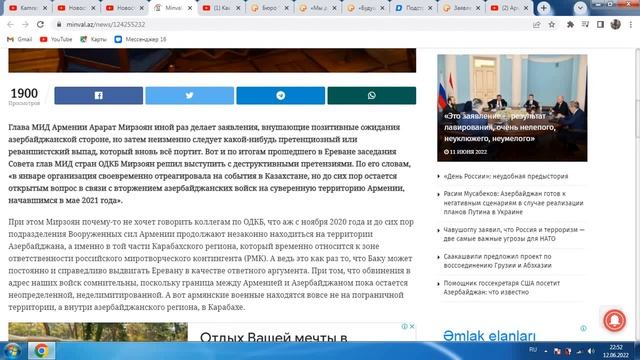Open Windows Start menu

12,351
